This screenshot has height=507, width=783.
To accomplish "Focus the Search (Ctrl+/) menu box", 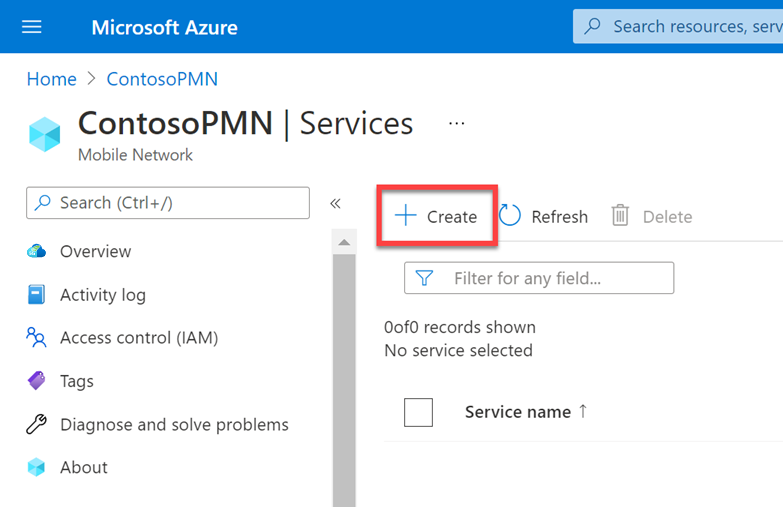I will pos(168,203).
